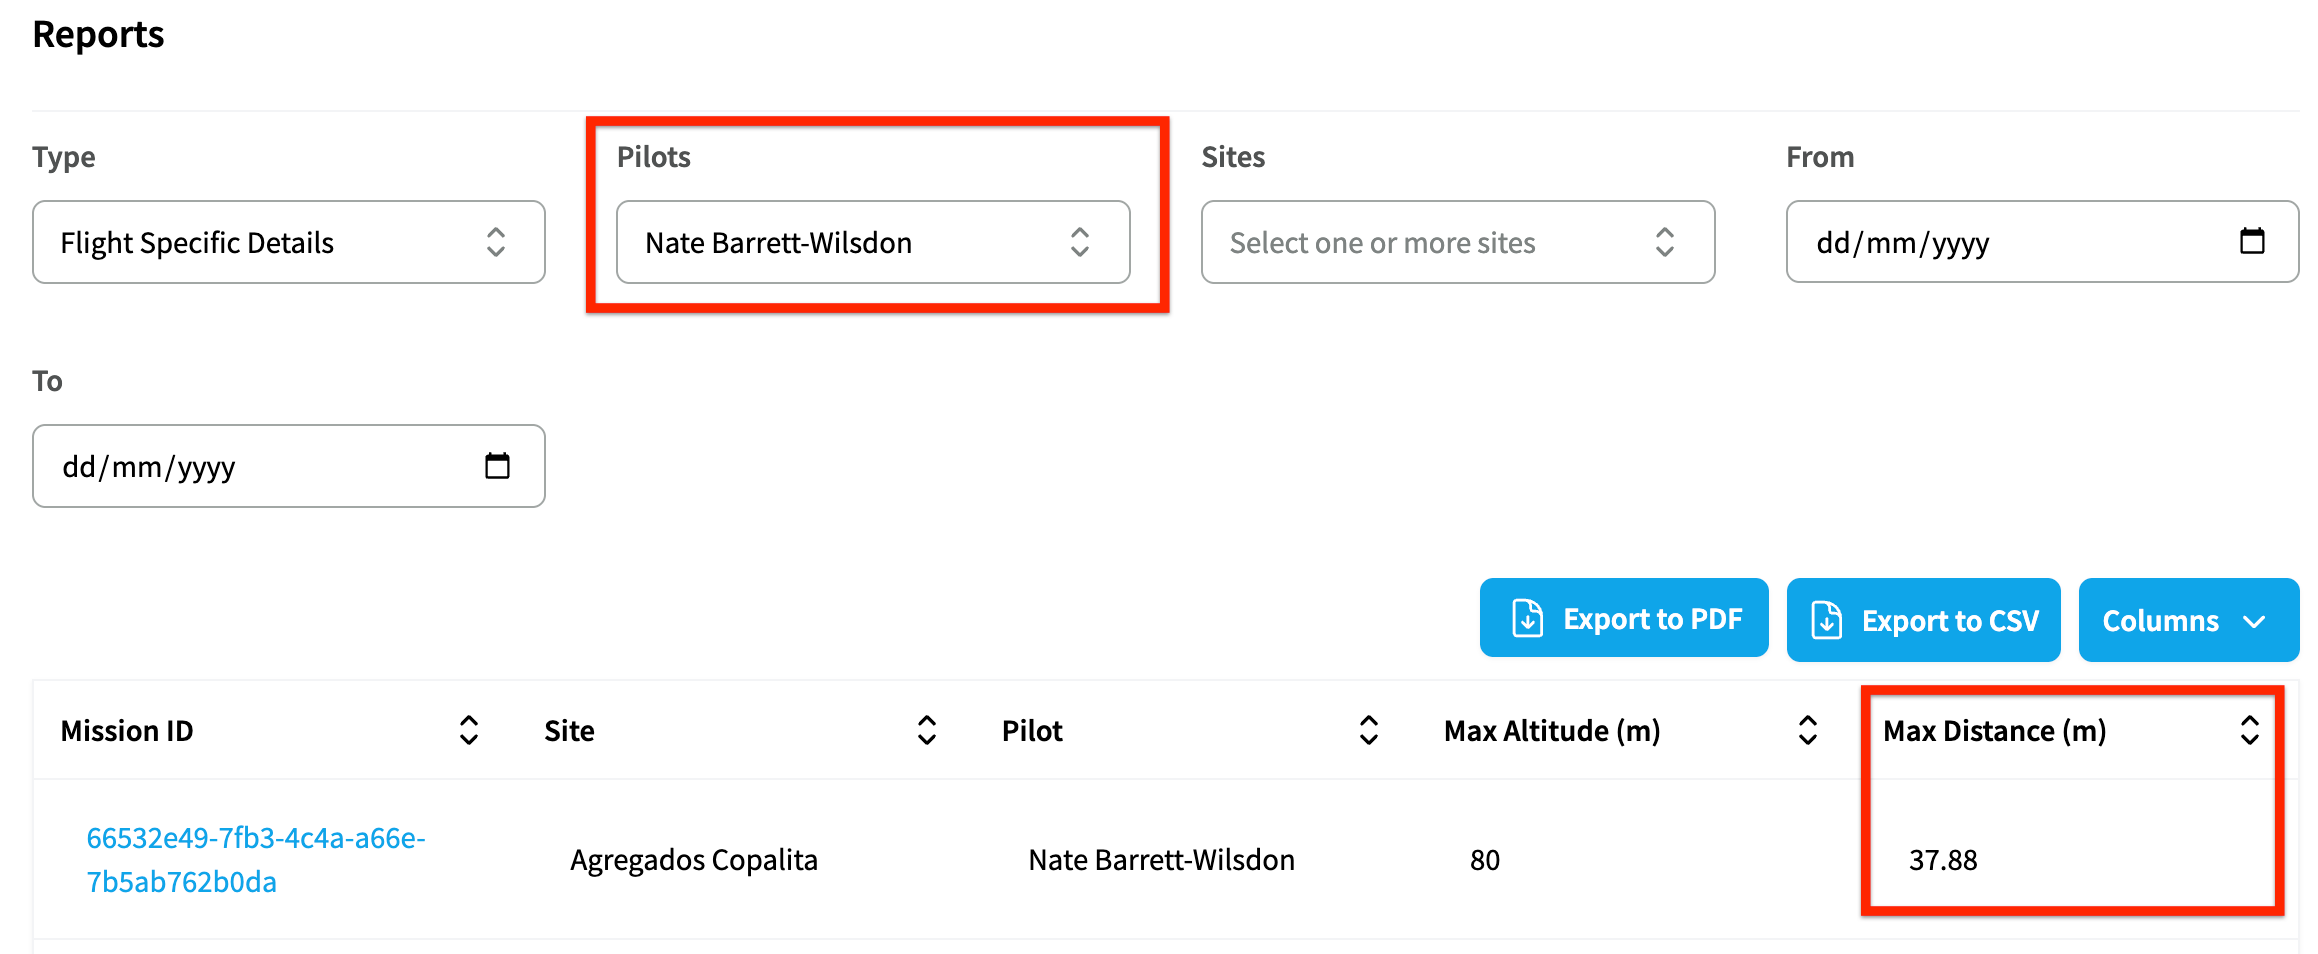Open the Type dropdown

pos(288,242)
